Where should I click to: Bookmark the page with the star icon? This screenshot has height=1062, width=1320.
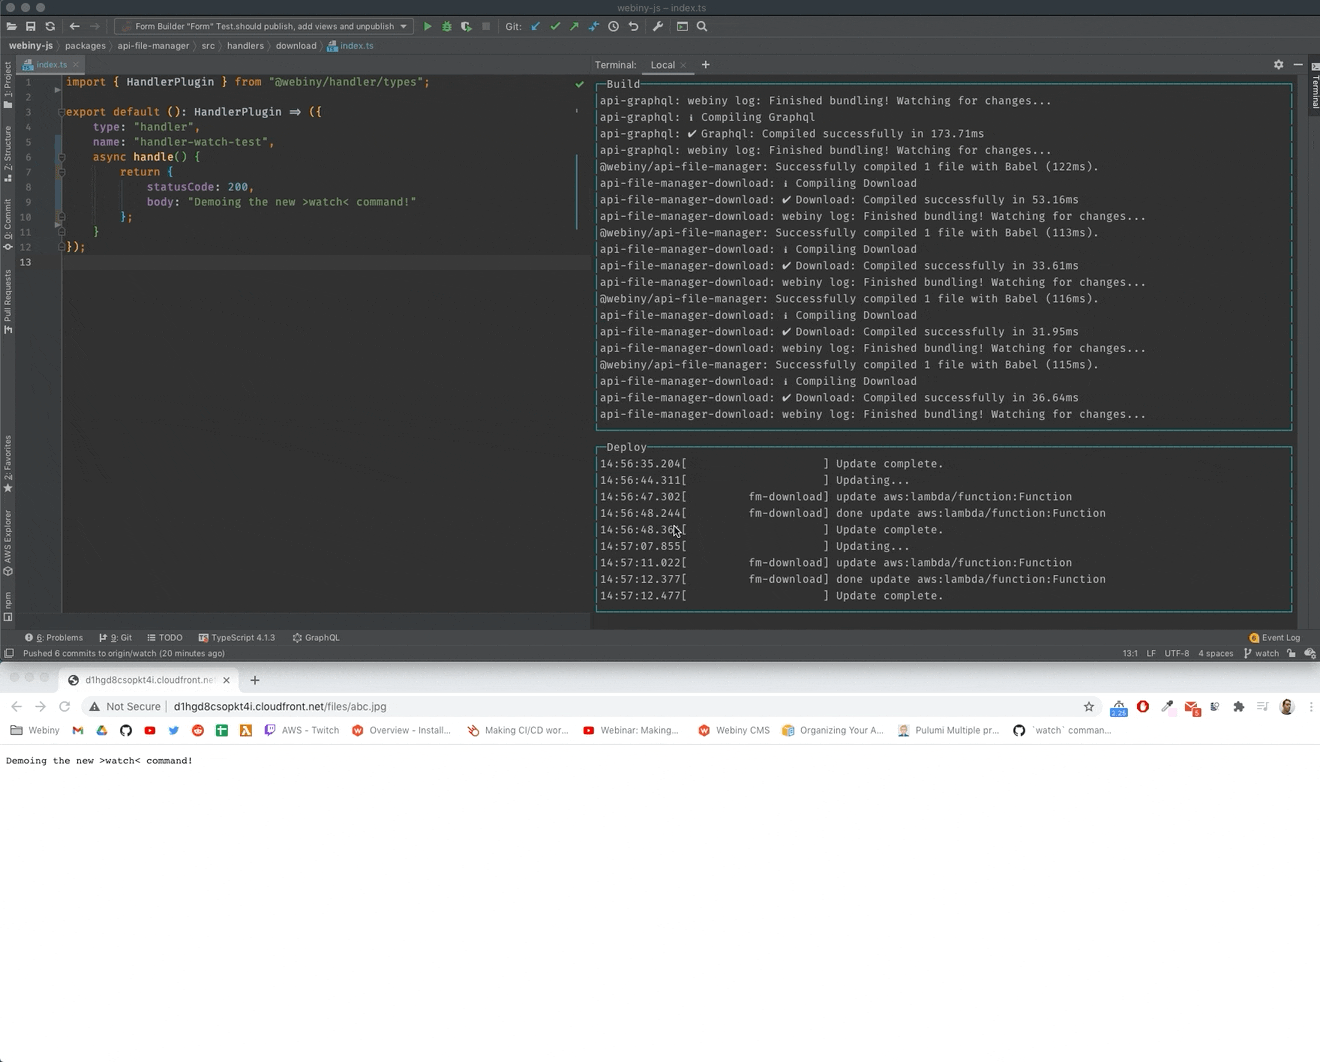pyautogui.click(x=1088, y=706)
